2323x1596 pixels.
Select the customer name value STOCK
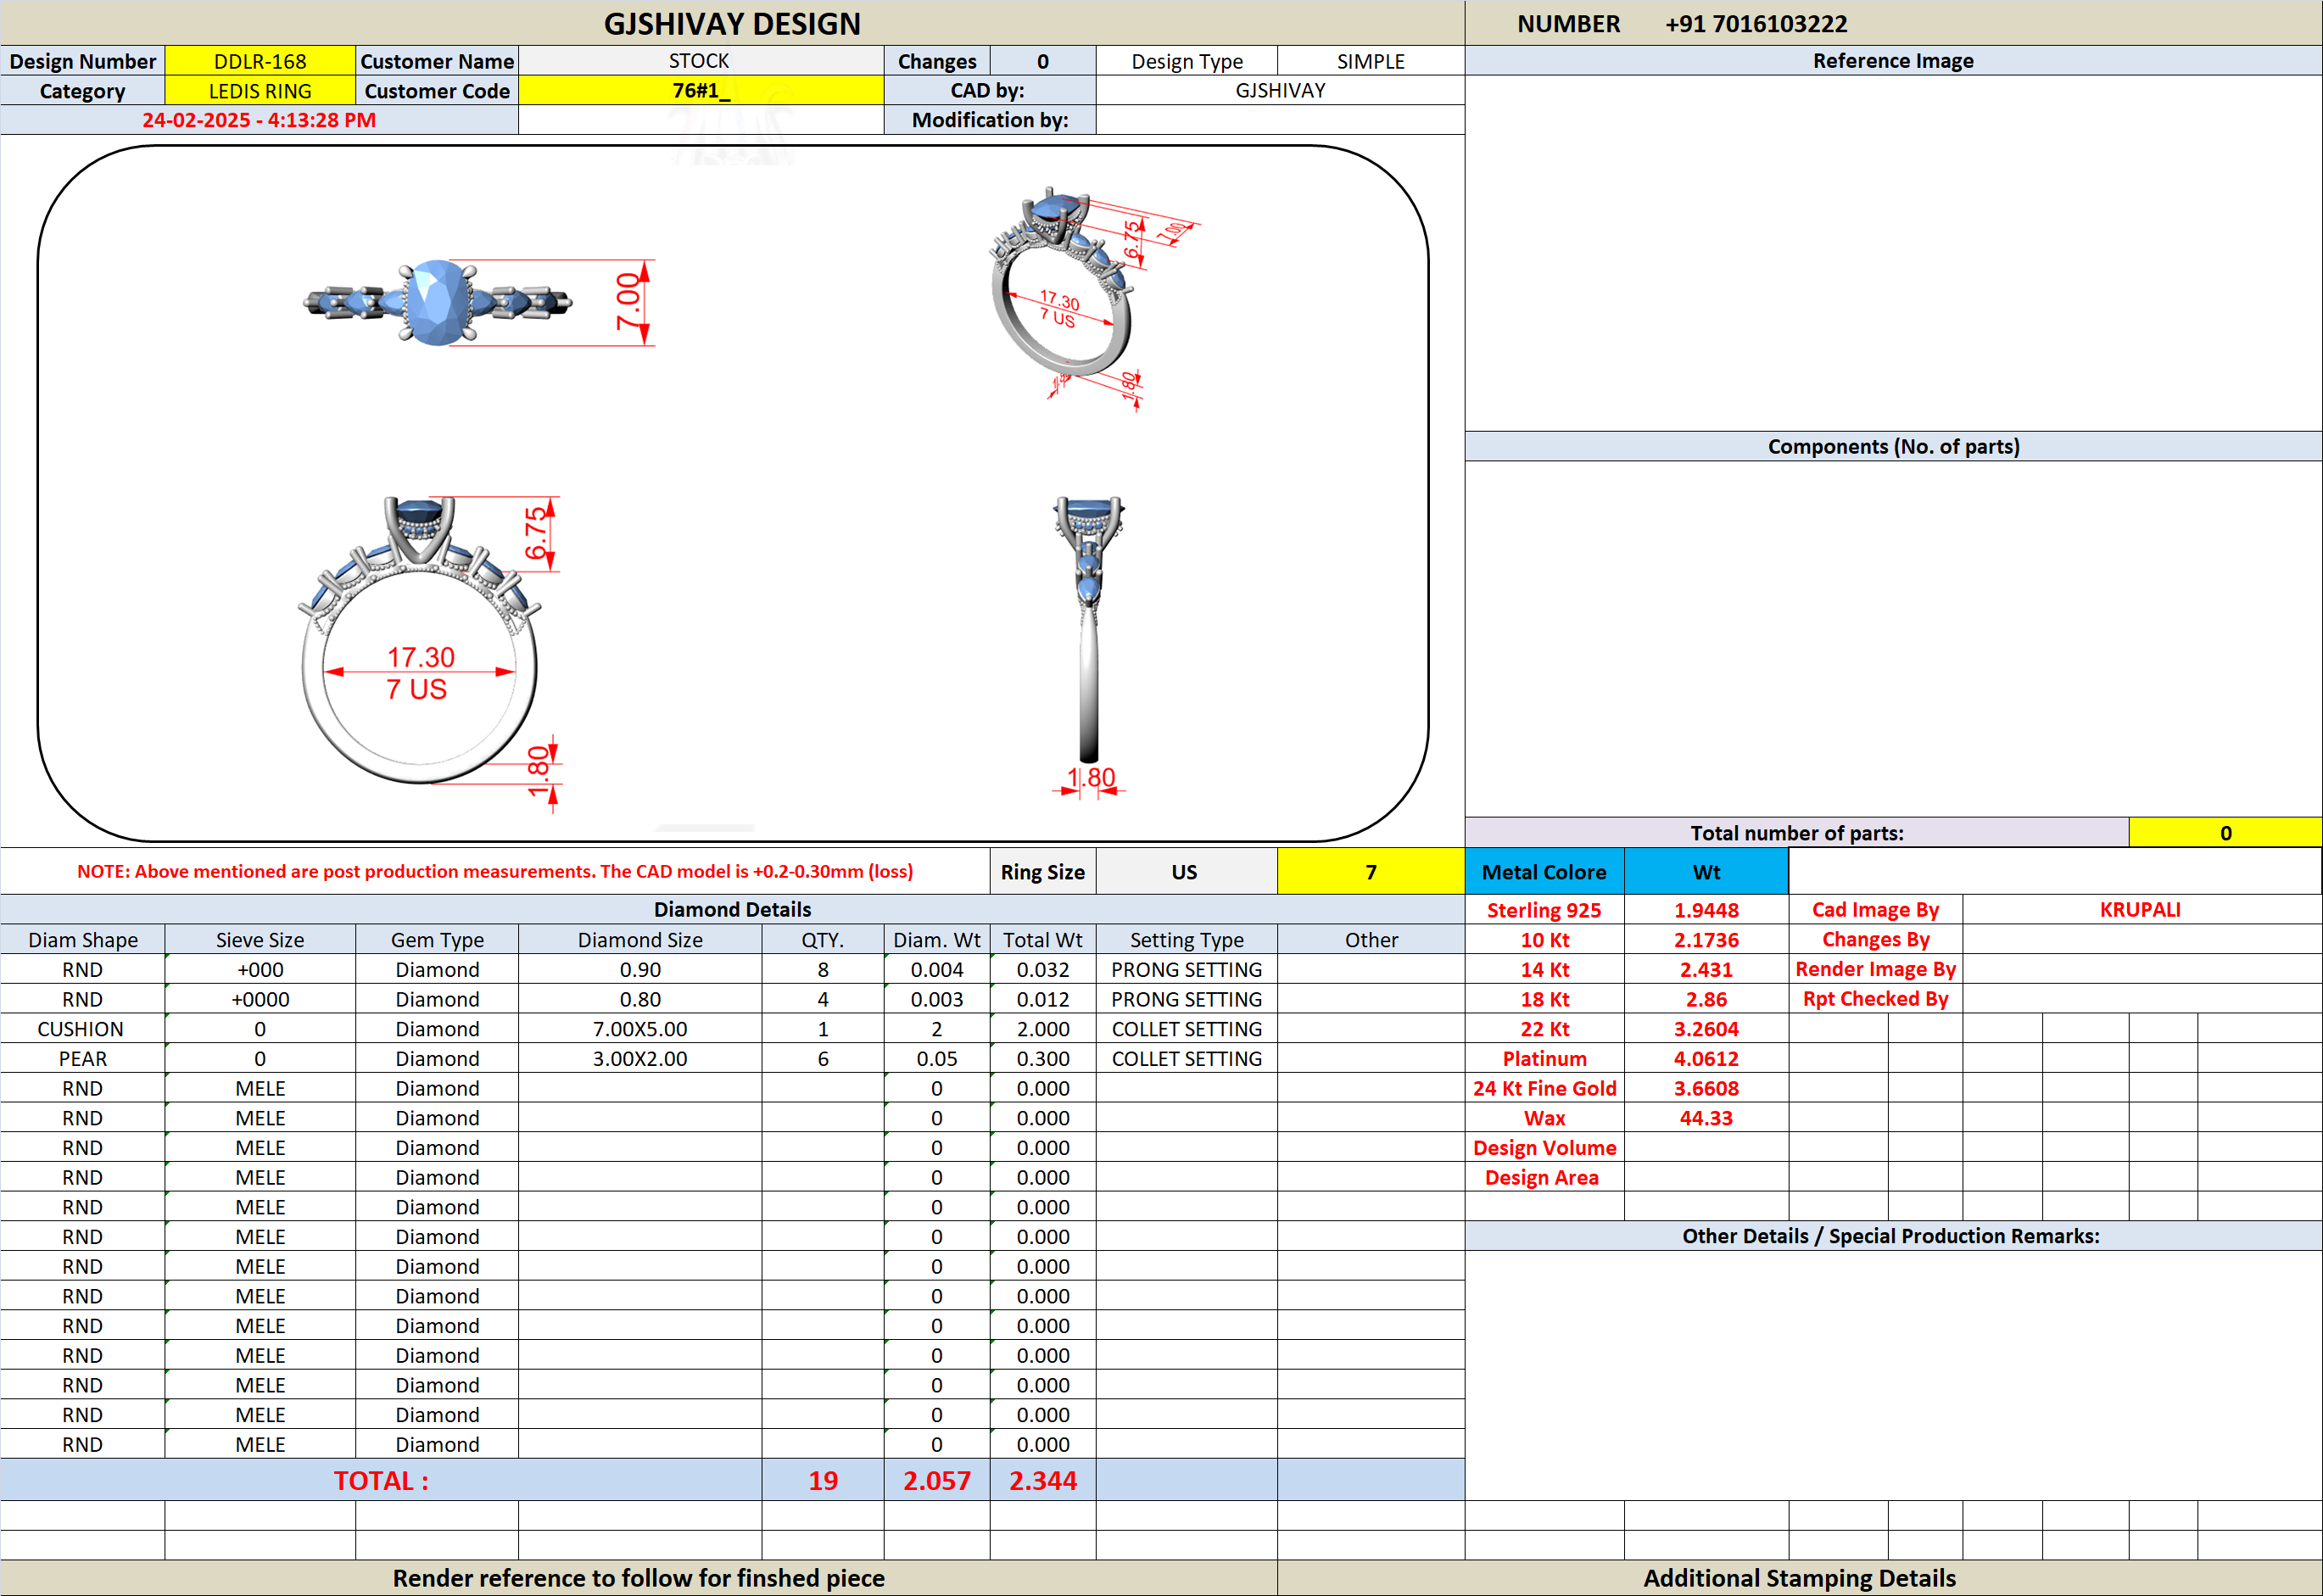point(700,61)
